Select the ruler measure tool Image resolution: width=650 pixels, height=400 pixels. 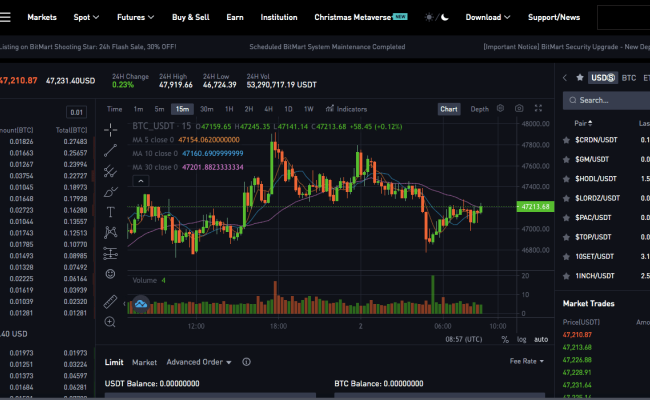(x=110, y=301)
